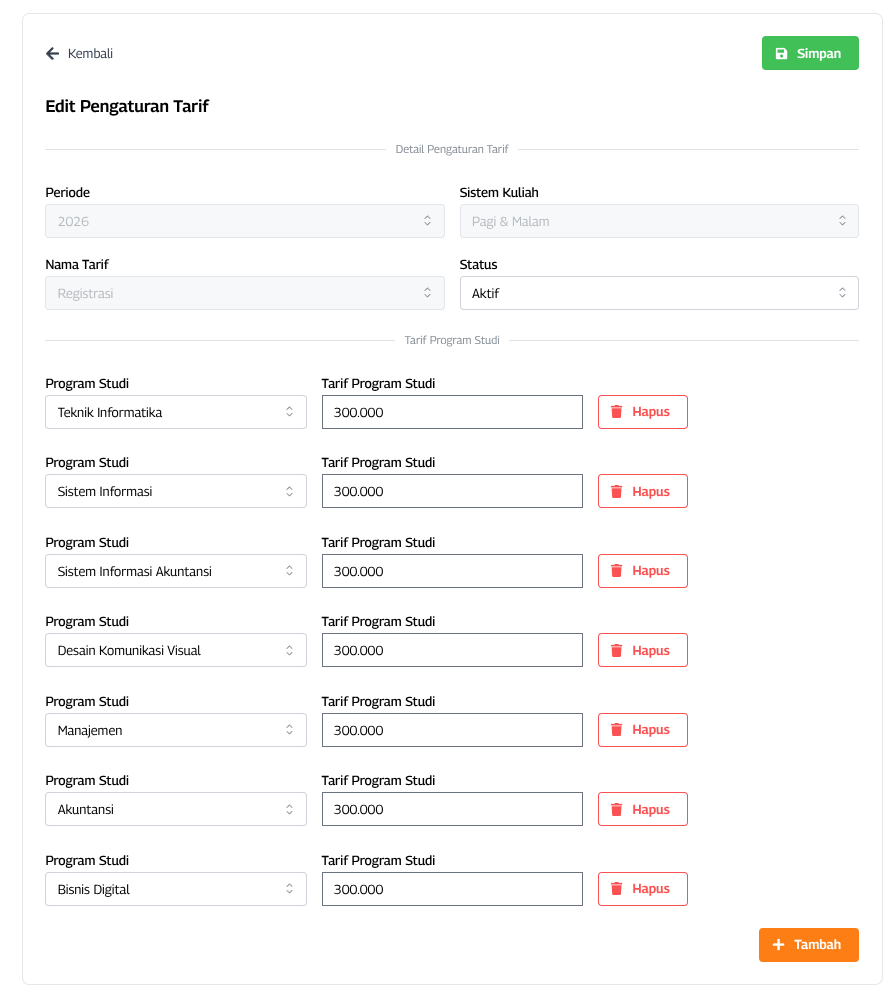Click the tarif field for Bisnis Digital
891x993 pixels.
pyautogui.click(x=451, y=889)
